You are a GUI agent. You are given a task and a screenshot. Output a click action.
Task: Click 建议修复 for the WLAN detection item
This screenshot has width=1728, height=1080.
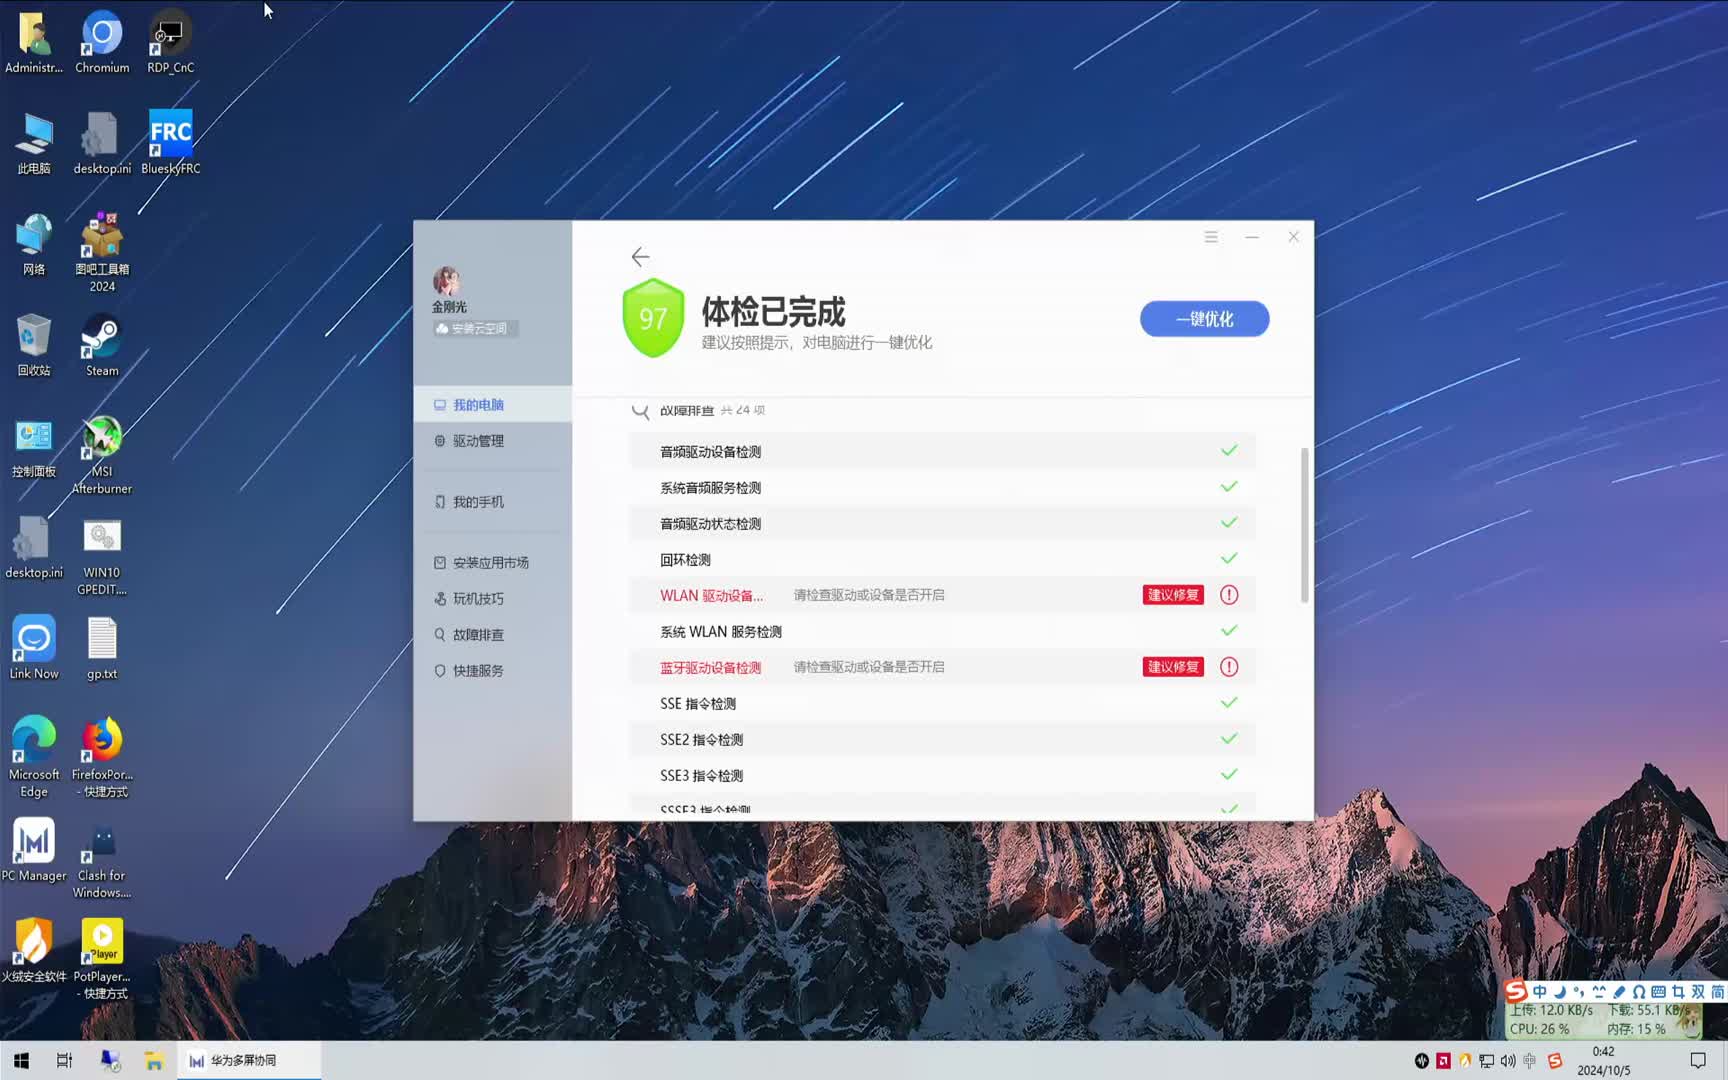click(1172, 594)
